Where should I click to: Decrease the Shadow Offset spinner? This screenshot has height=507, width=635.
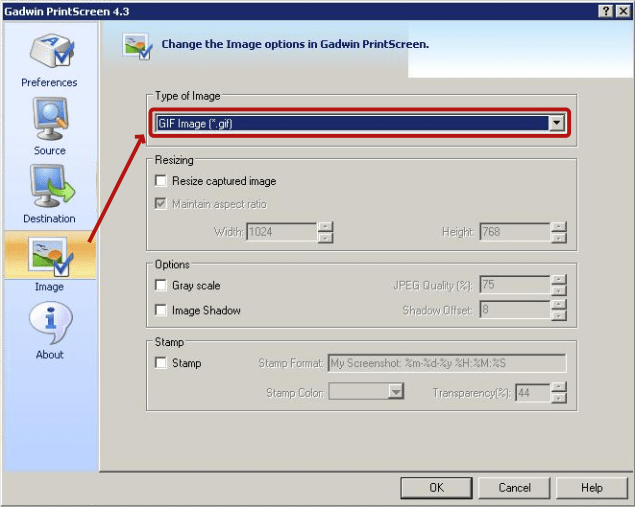[x=558, y=315]
